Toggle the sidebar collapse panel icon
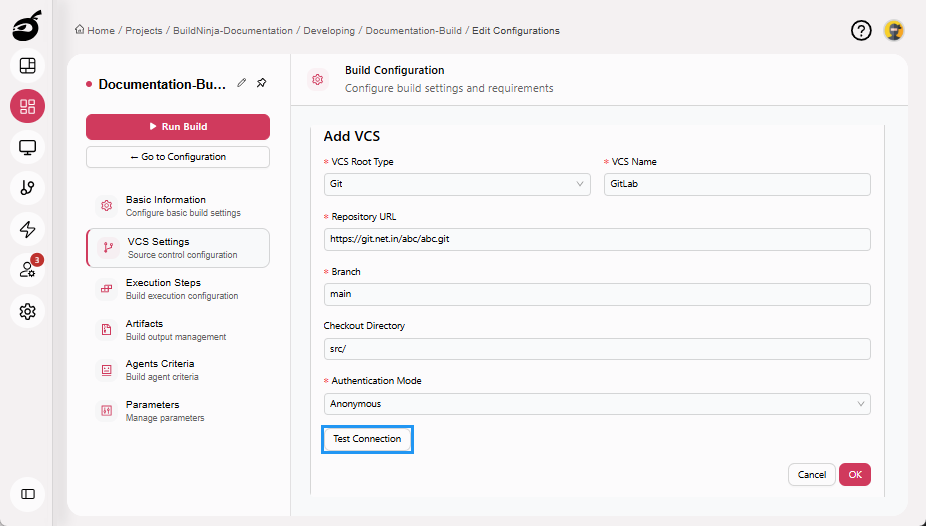Image resolution: width=926 pixels, height=526 pixels. point(27,494)
